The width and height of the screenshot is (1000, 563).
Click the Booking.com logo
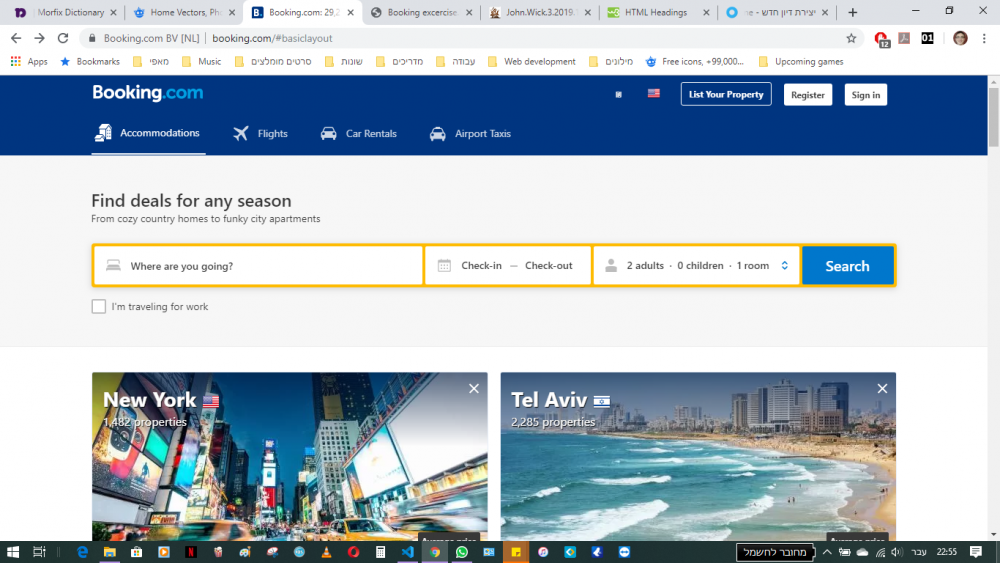[x=147, y=93]
